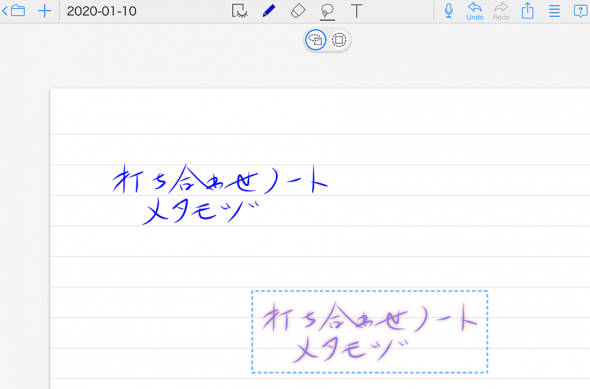Select the Eraser tool
The width and height of the screenshot is (590, 389).
tap(298, 11)
